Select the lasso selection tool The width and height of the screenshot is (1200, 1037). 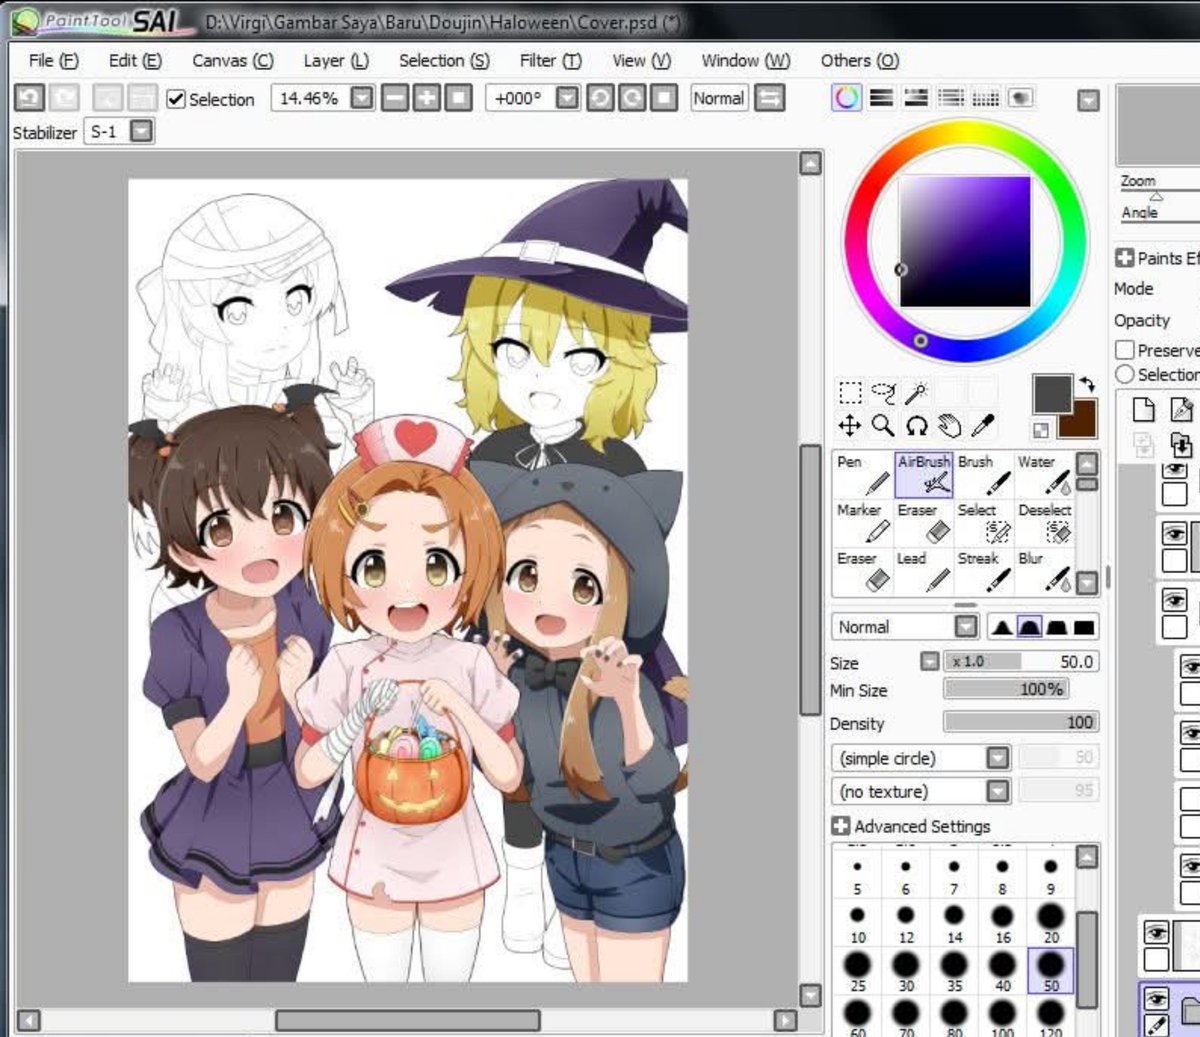click(883, 392)
